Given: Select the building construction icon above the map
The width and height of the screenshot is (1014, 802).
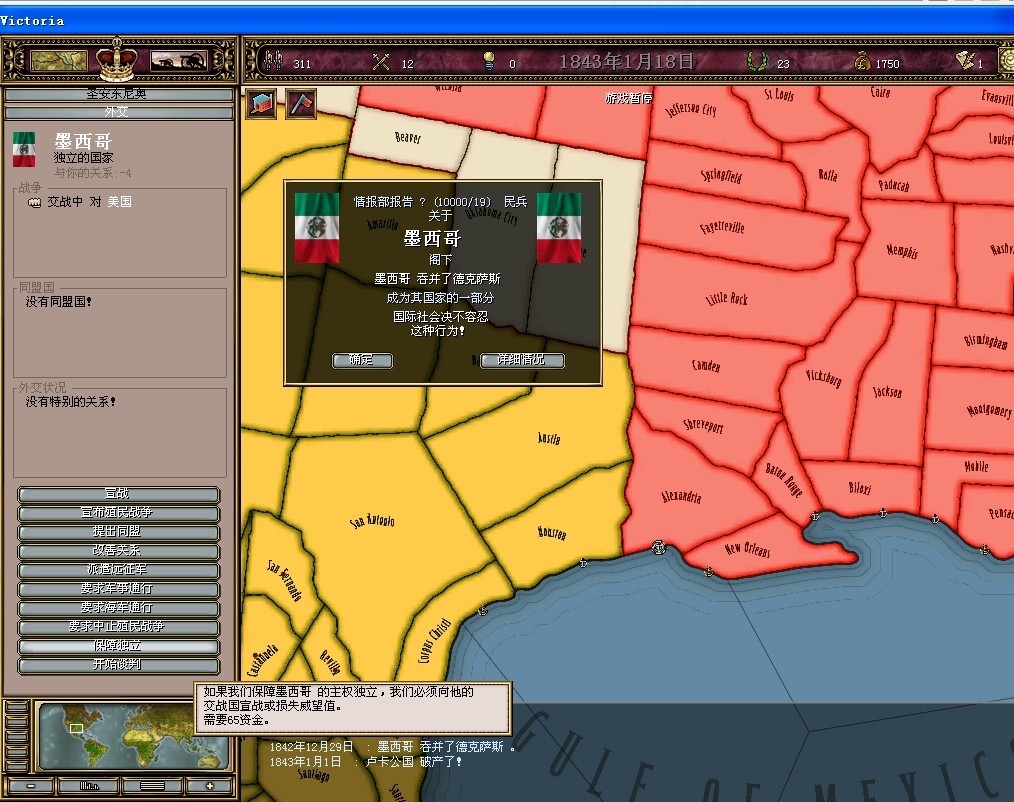Looking at the screenshot, I should click(x=261, y=103).
